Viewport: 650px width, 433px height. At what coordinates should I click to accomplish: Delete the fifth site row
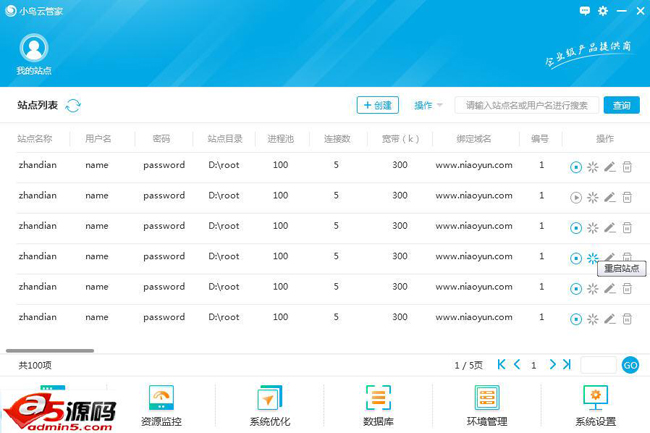pyautogui.click(x=627, y=289)
